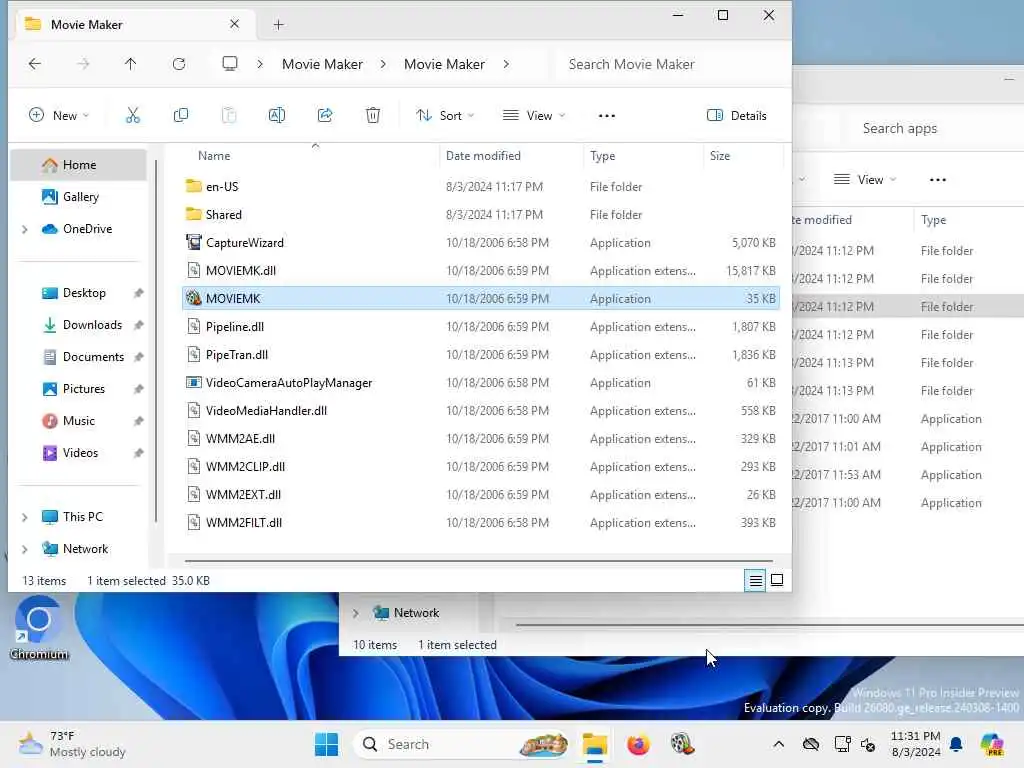The height and width of the screenshot is (768, 1024).
Task: Switch to large thumbnails view icon in status bar
Action: tap(777, 580)
